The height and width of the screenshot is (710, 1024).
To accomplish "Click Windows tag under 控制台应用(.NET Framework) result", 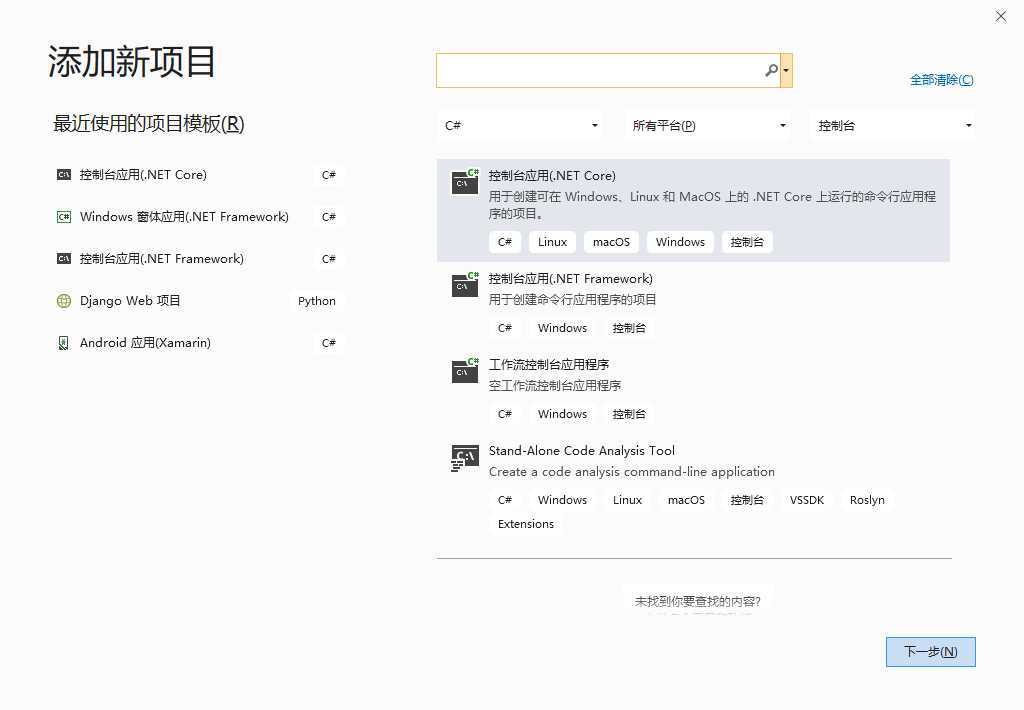I will coord(562,328).
